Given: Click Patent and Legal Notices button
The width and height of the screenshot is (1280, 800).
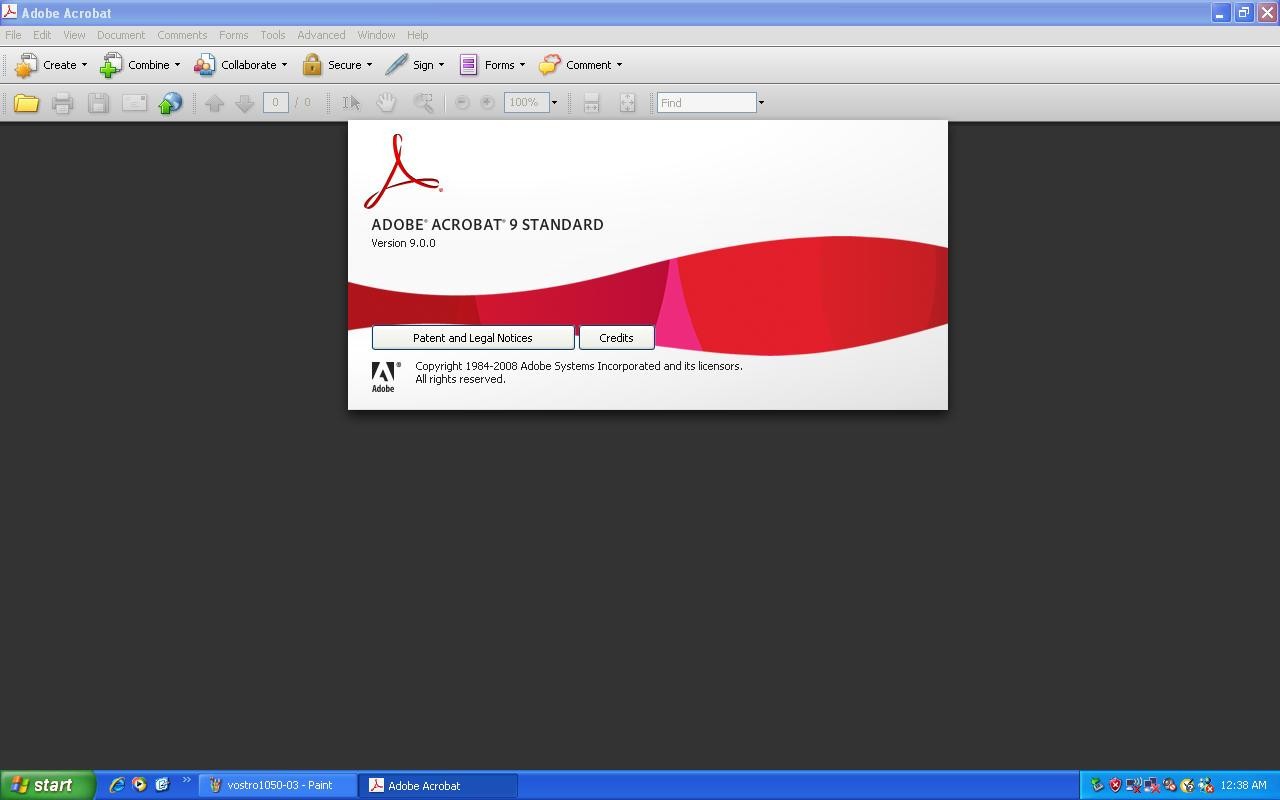Looking at the screenshot, I should click(473, 338).
